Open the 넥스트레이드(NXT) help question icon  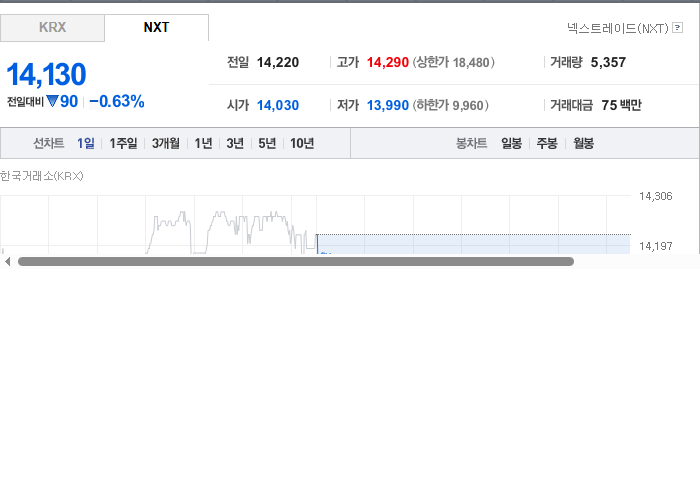pos(677,28)
